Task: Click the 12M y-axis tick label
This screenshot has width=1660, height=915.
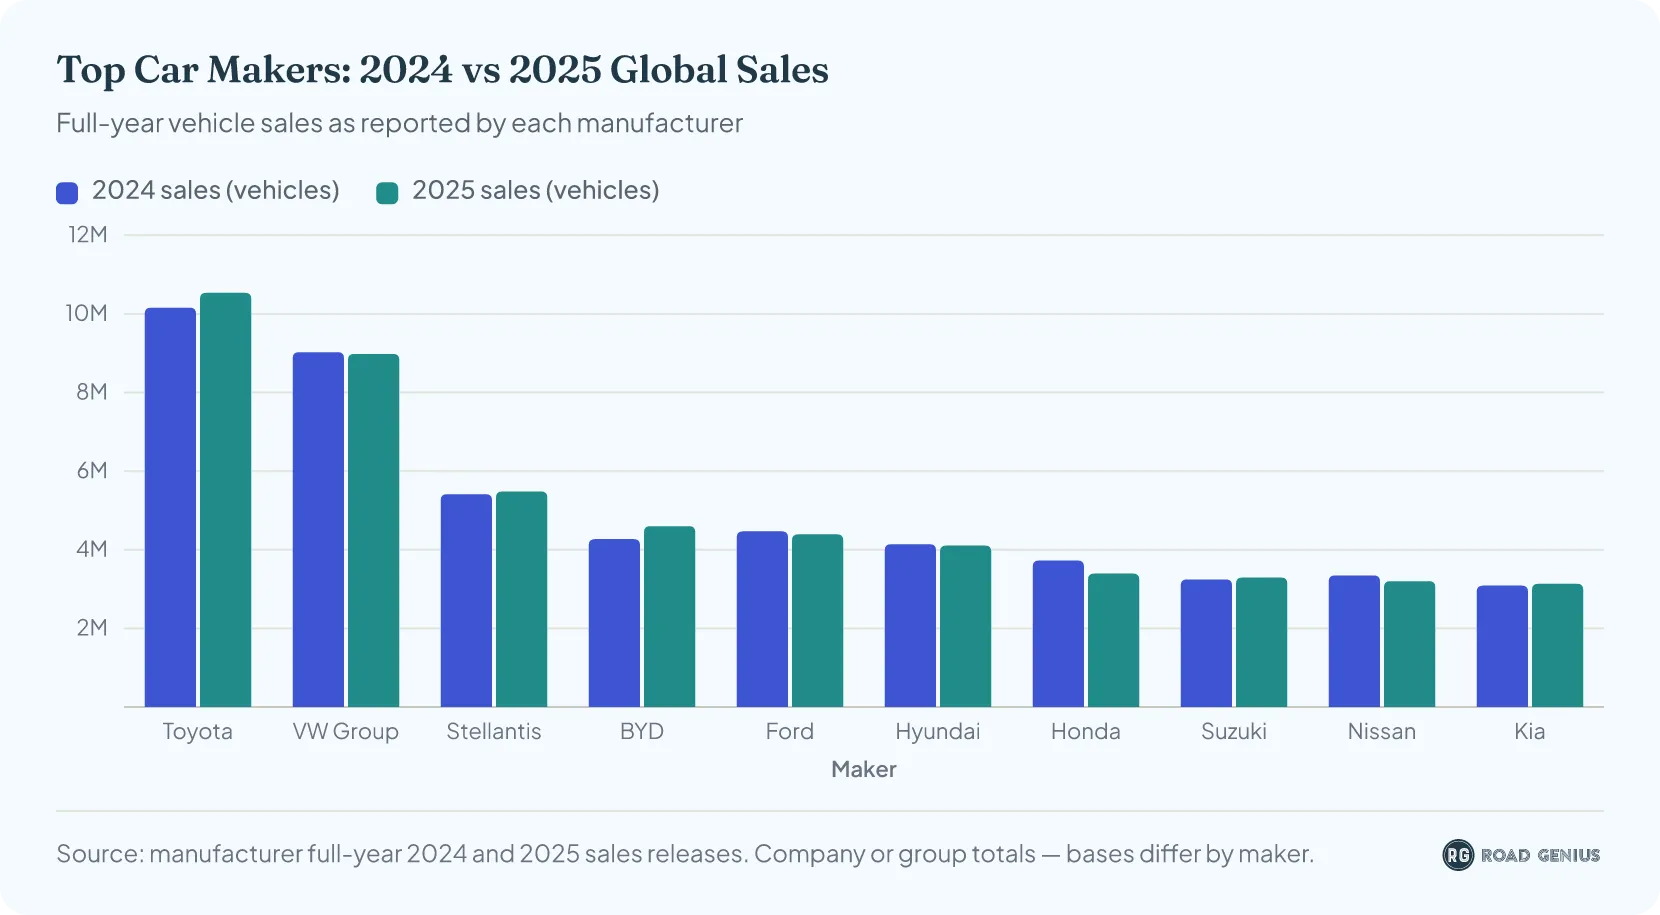Action: (88, 235)
